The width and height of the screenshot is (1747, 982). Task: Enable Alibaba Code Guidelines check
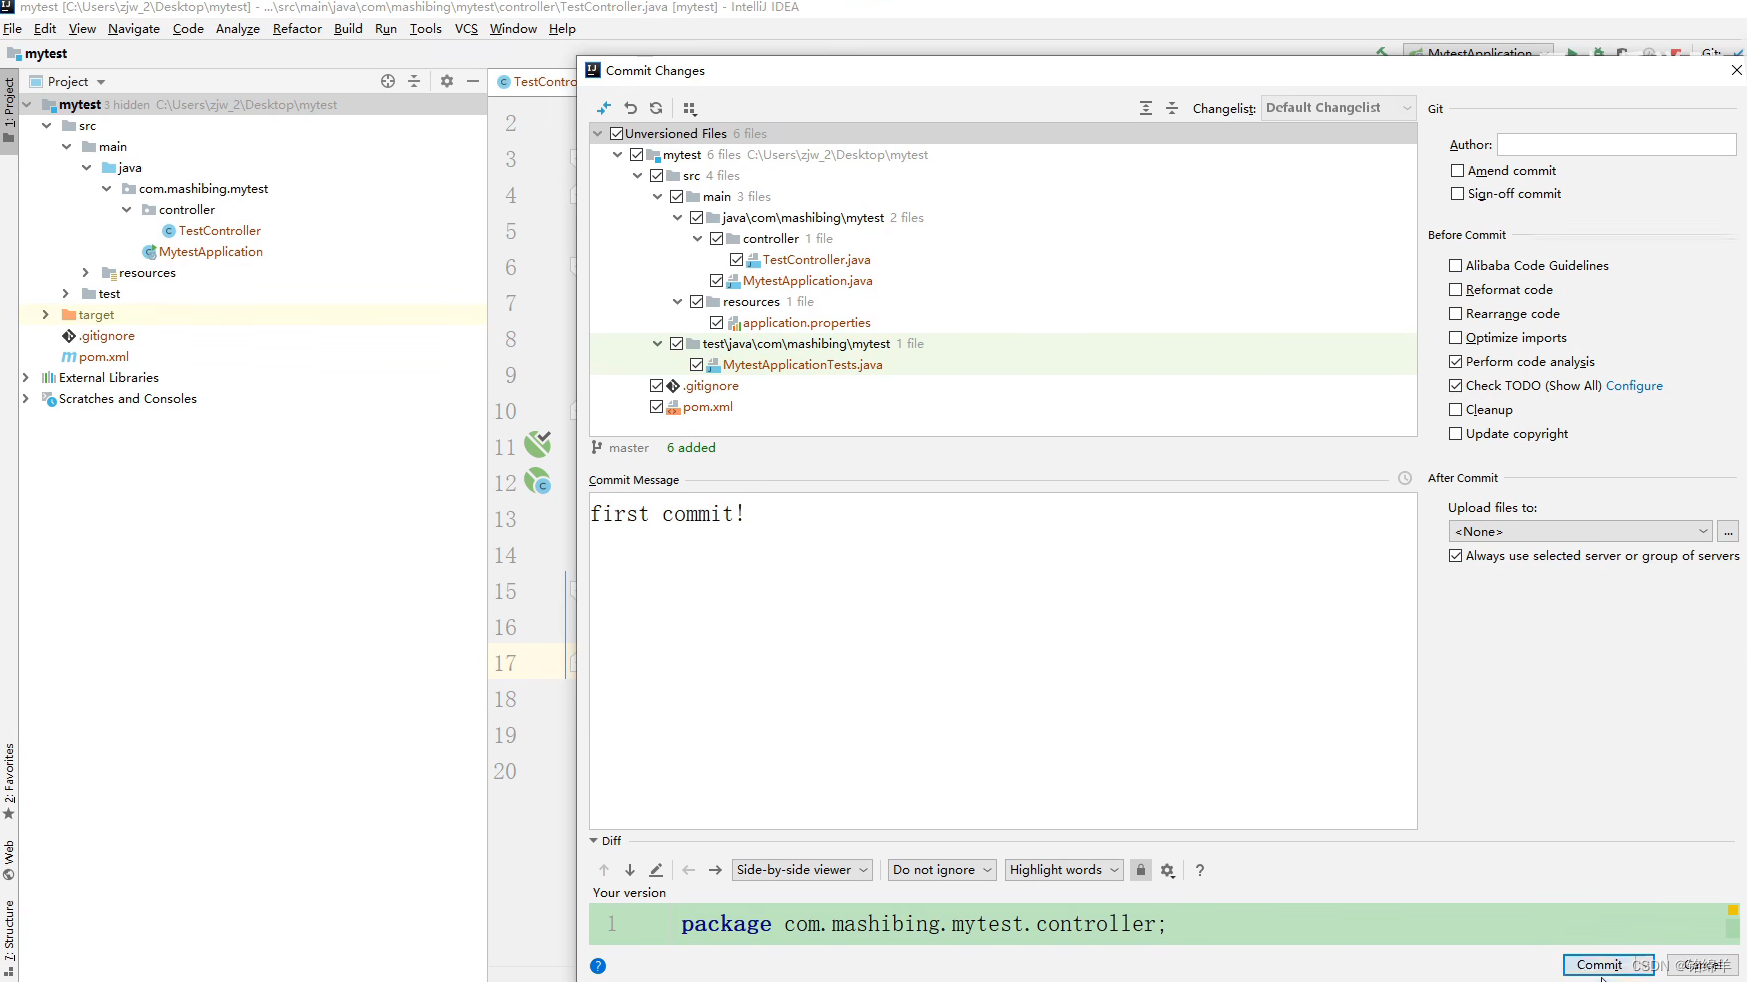(x=1456, y=266)
